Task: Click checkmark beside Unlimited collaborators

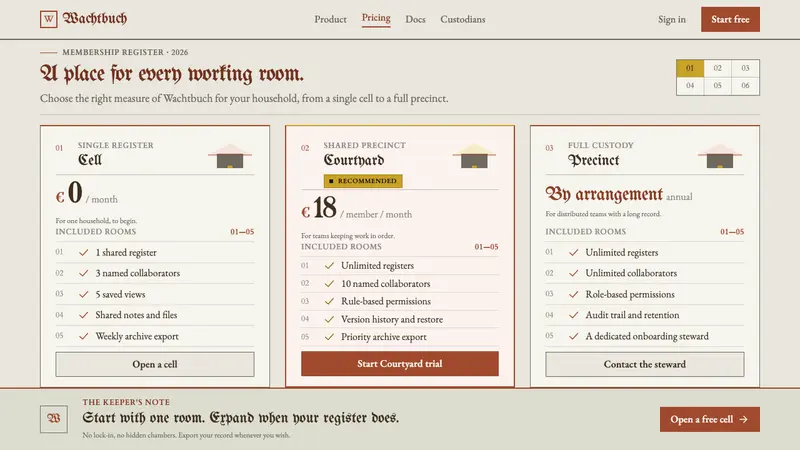Action: point(573,273)
